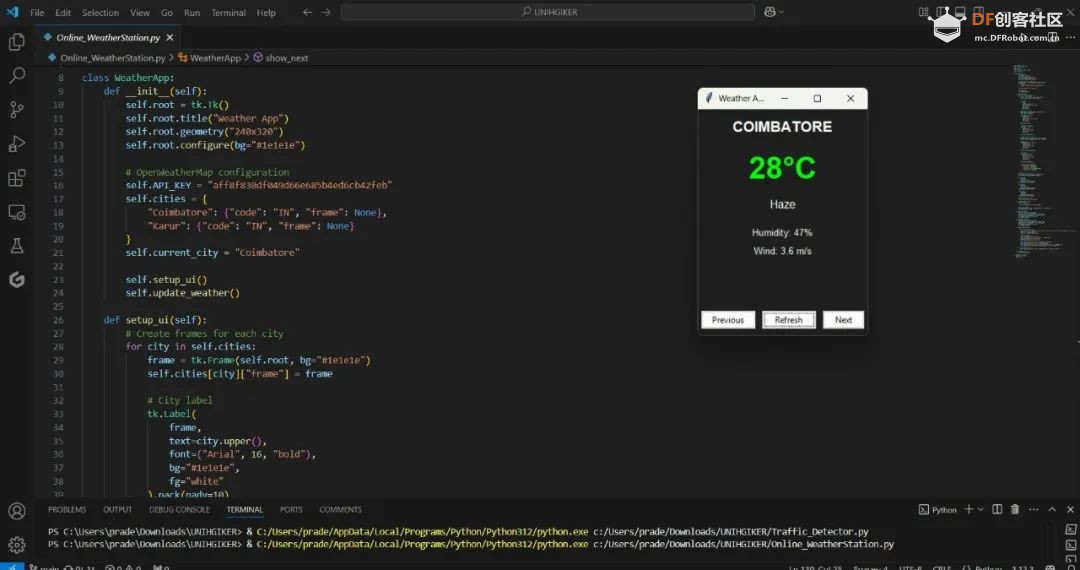1080x570 pixels.
Task: Open the Manage gear icon
Action: [17, 545]
